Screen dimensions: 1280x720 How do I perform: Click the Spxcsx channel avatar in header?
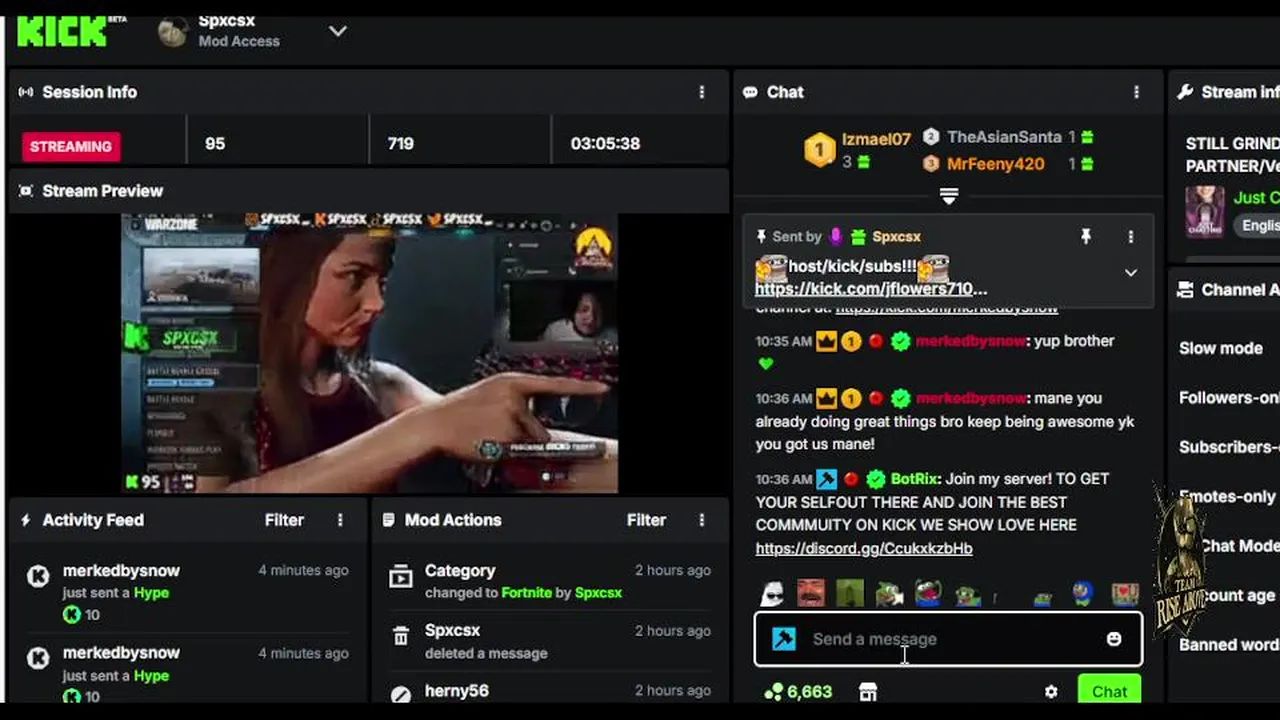(173, 33)
